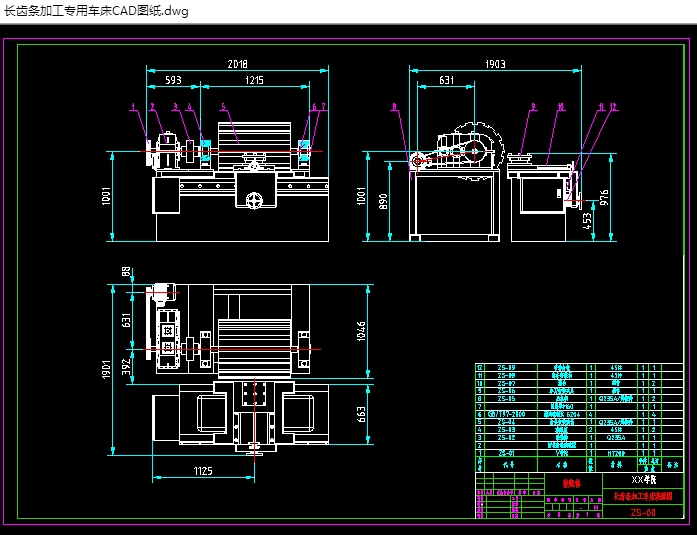697x535 pixels.
Task: Click part balloon number 5 in front view
Action: [223, 107]
